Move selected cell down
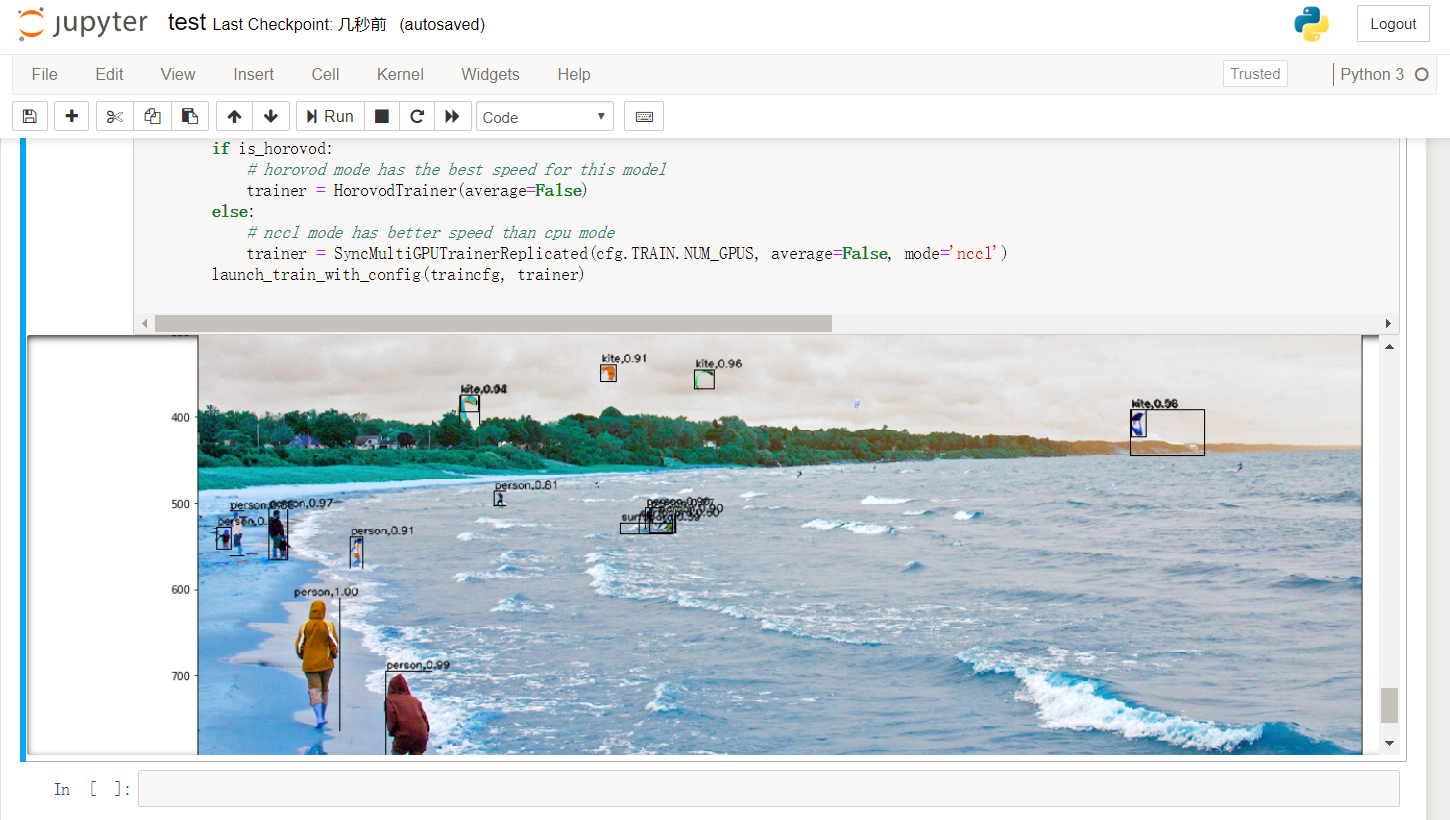 271,116
